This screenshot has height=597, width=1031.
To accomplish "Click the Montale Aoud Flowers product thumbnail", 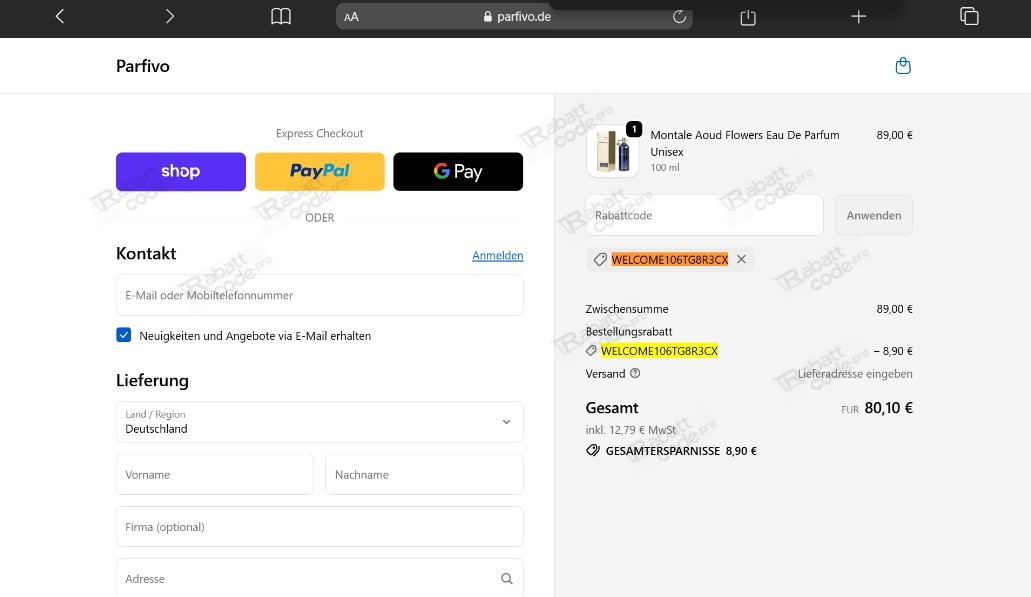I will (x=612, y=151).
